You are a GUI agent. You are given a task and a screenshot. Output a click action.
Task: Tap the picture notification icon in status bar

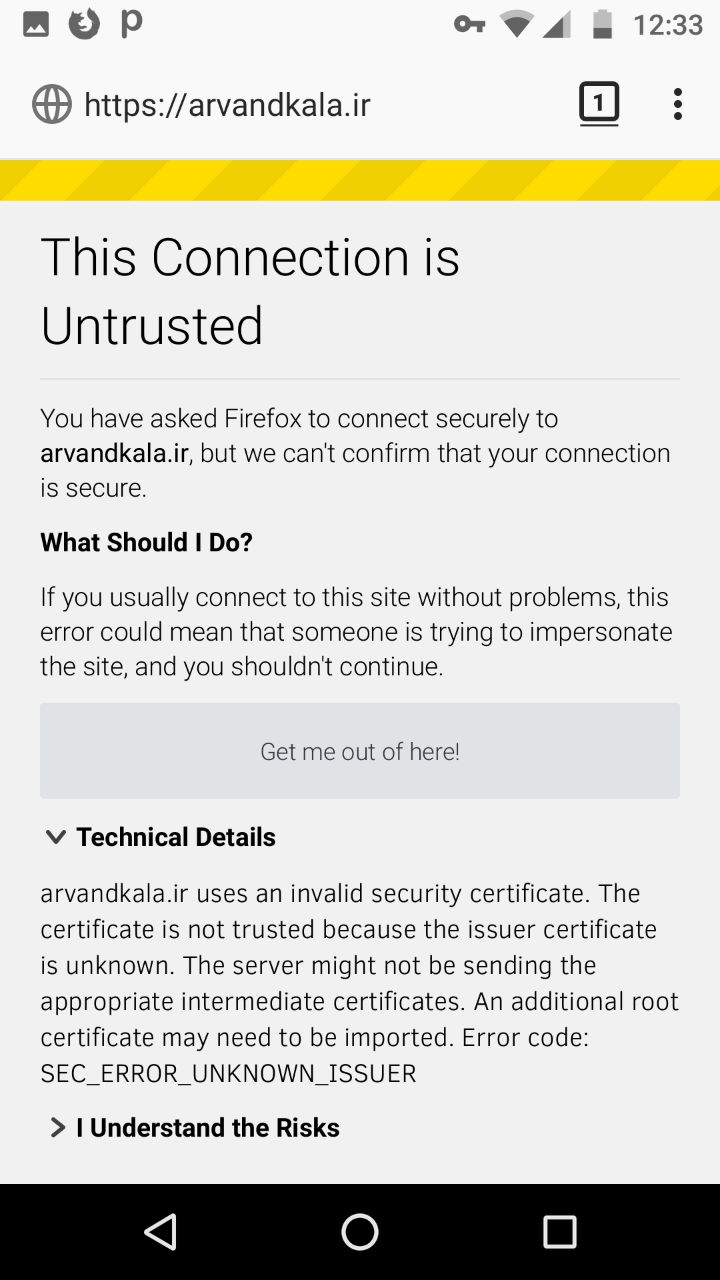[x=36, y=24]
